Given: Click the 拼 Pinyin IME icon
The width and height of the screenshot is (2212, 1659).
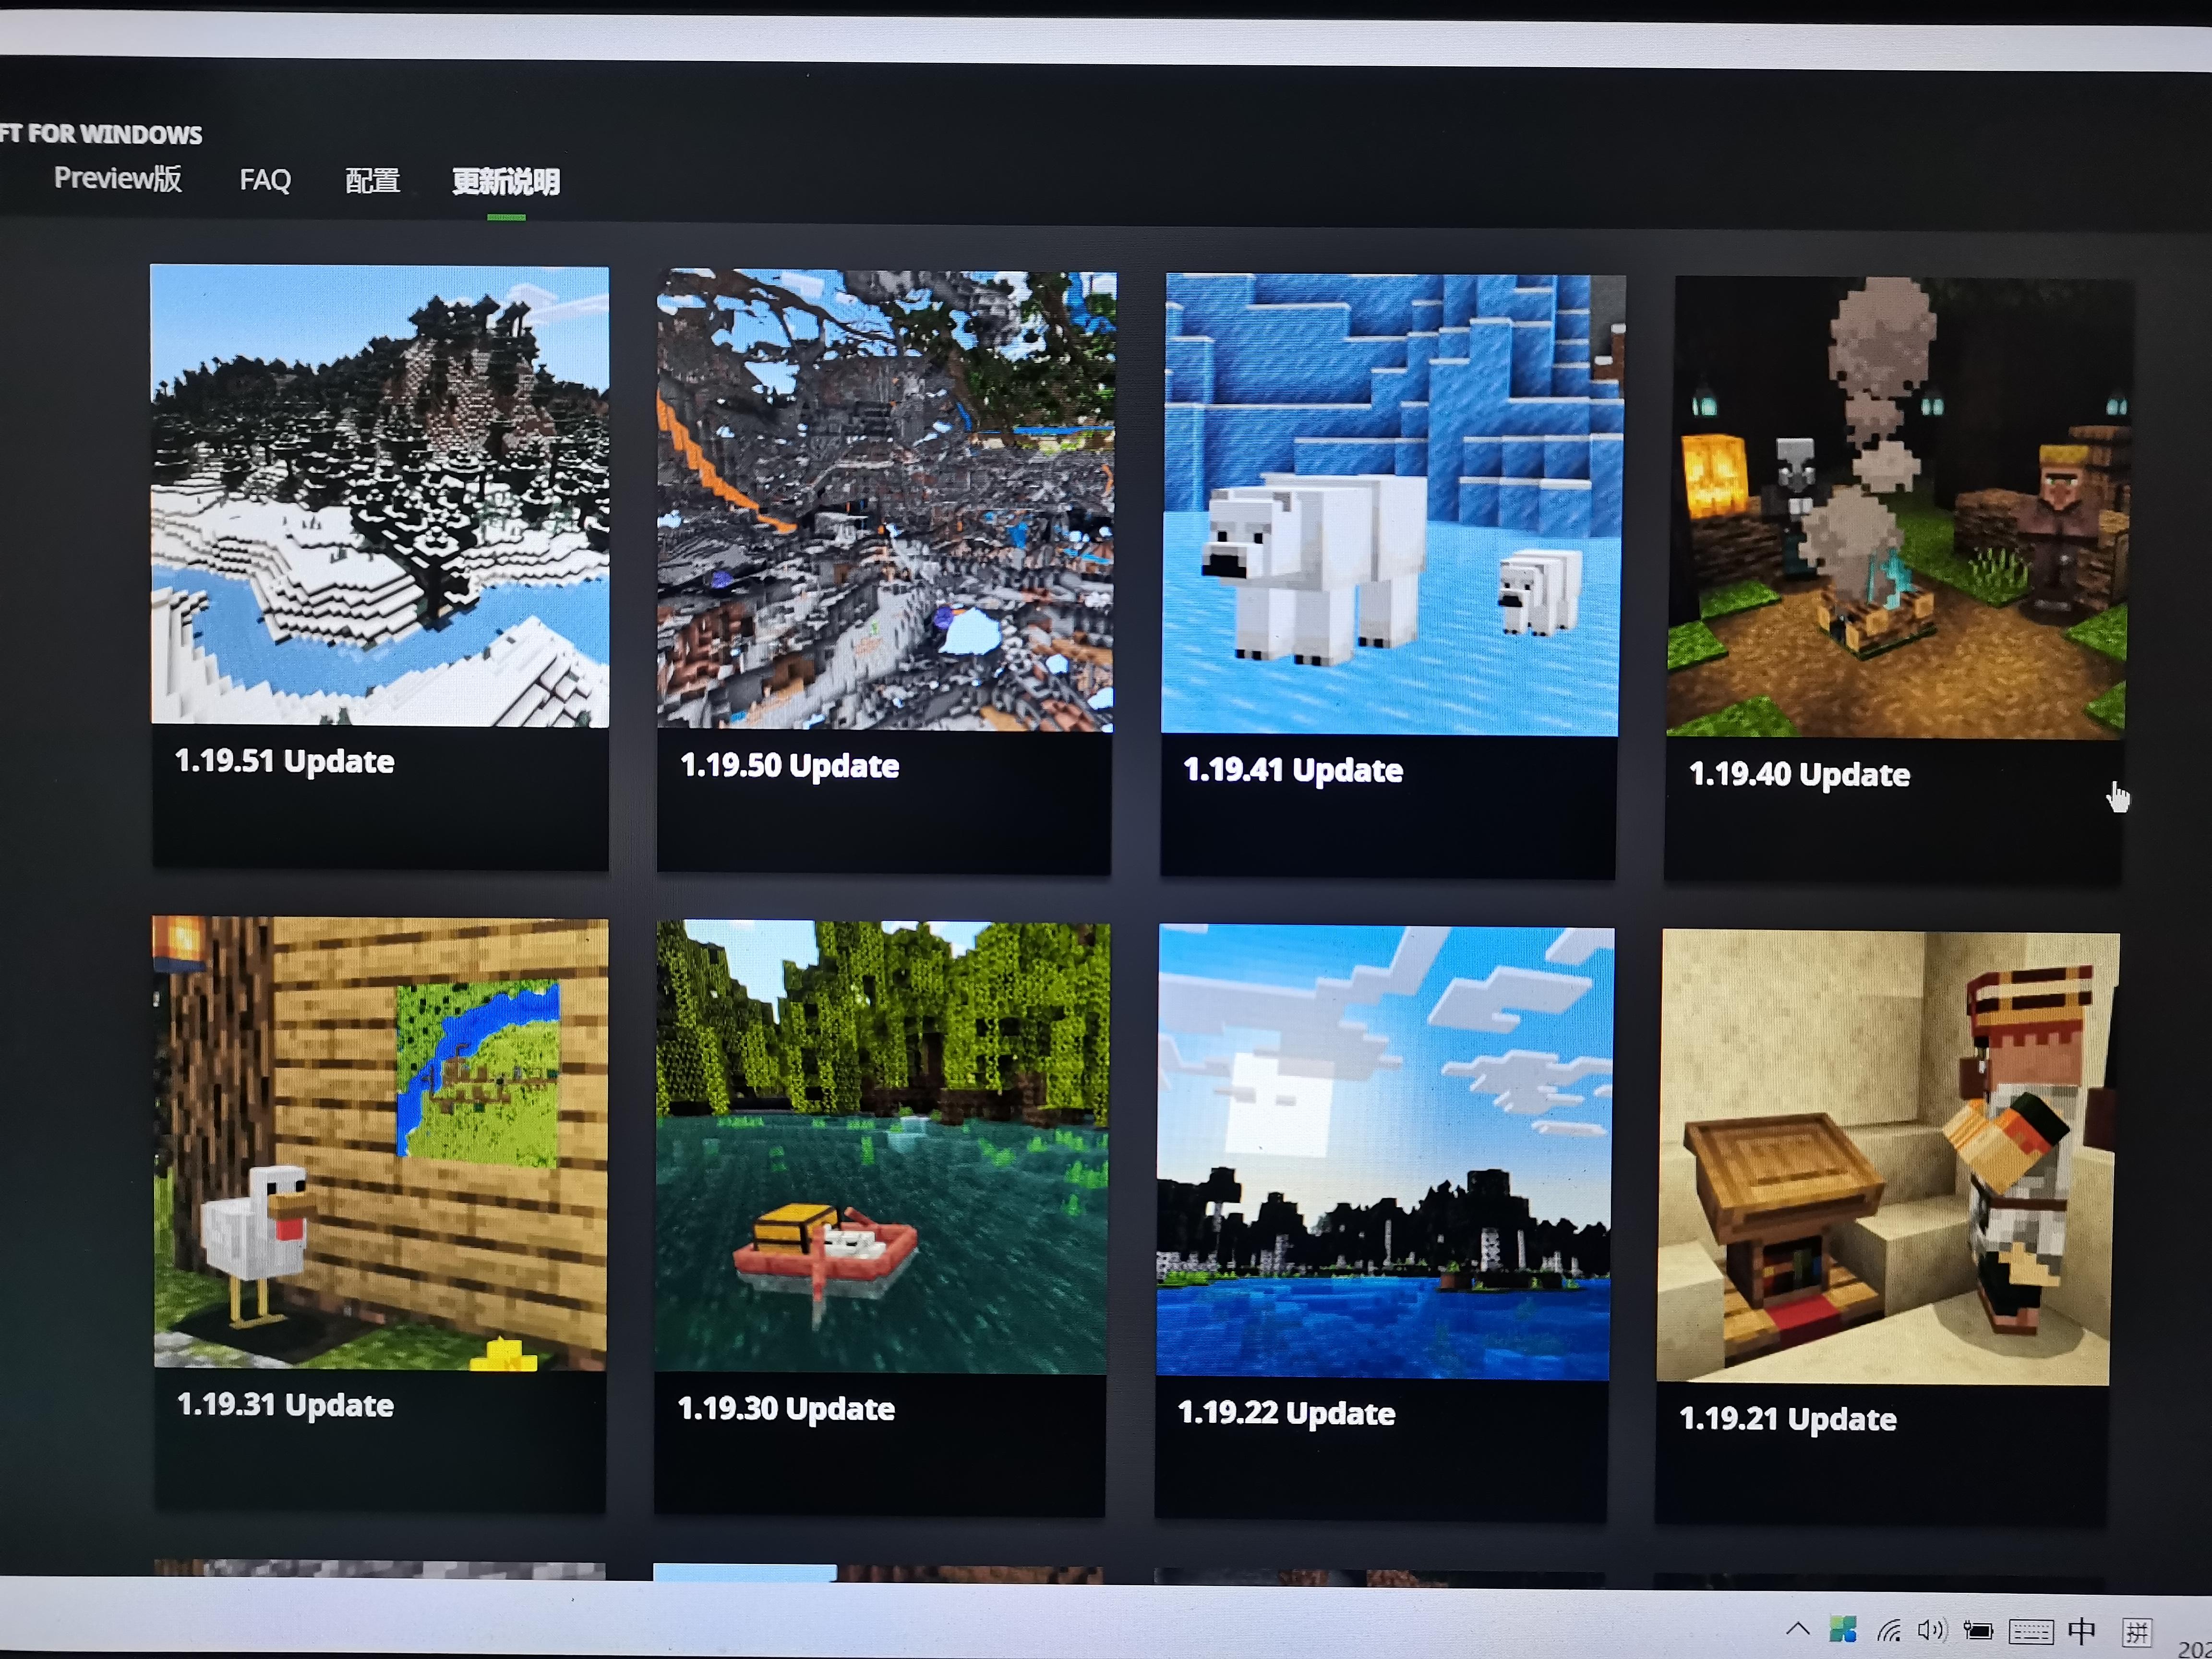Looking at the screenshot, I should pyautogui.click(x=2137, y=1633).
